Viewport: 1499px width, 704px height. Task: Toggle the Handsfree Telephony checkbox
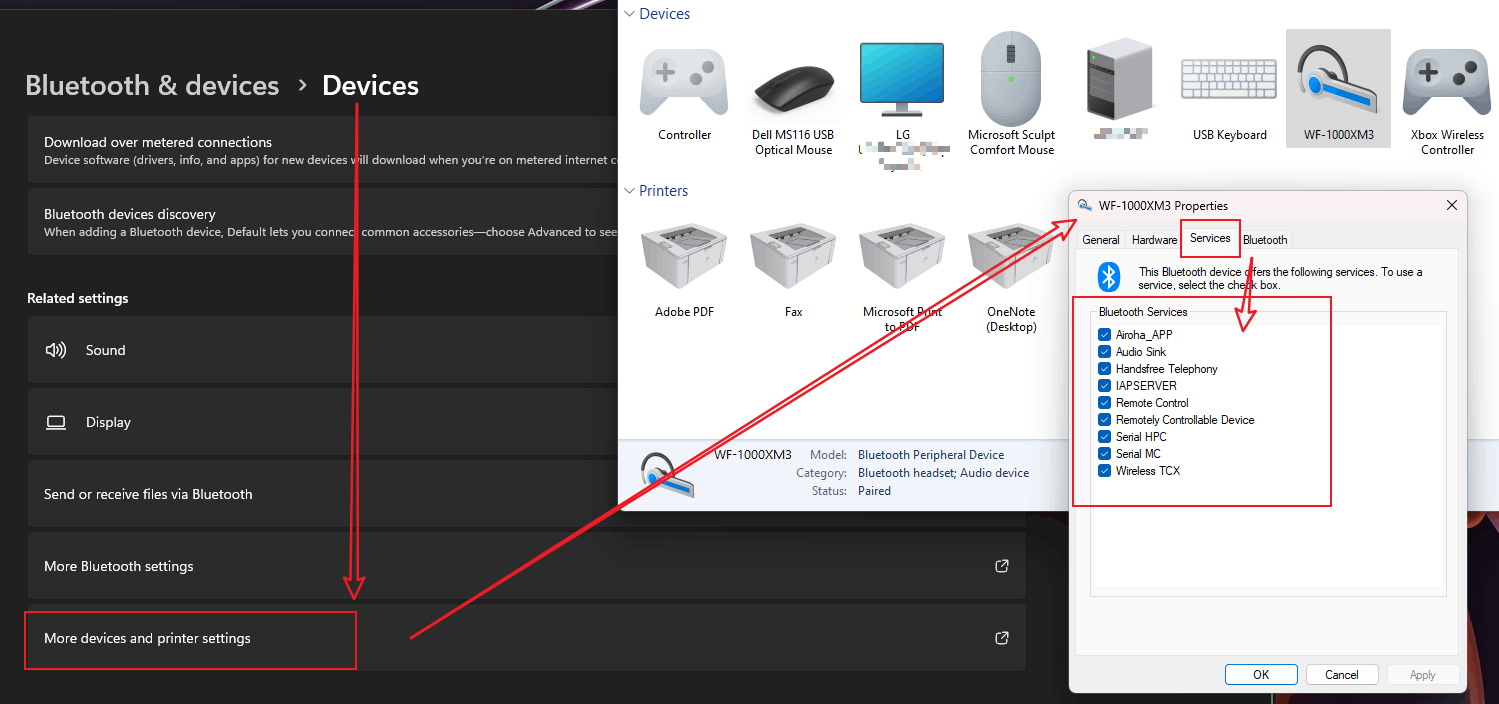[1105, 369]
